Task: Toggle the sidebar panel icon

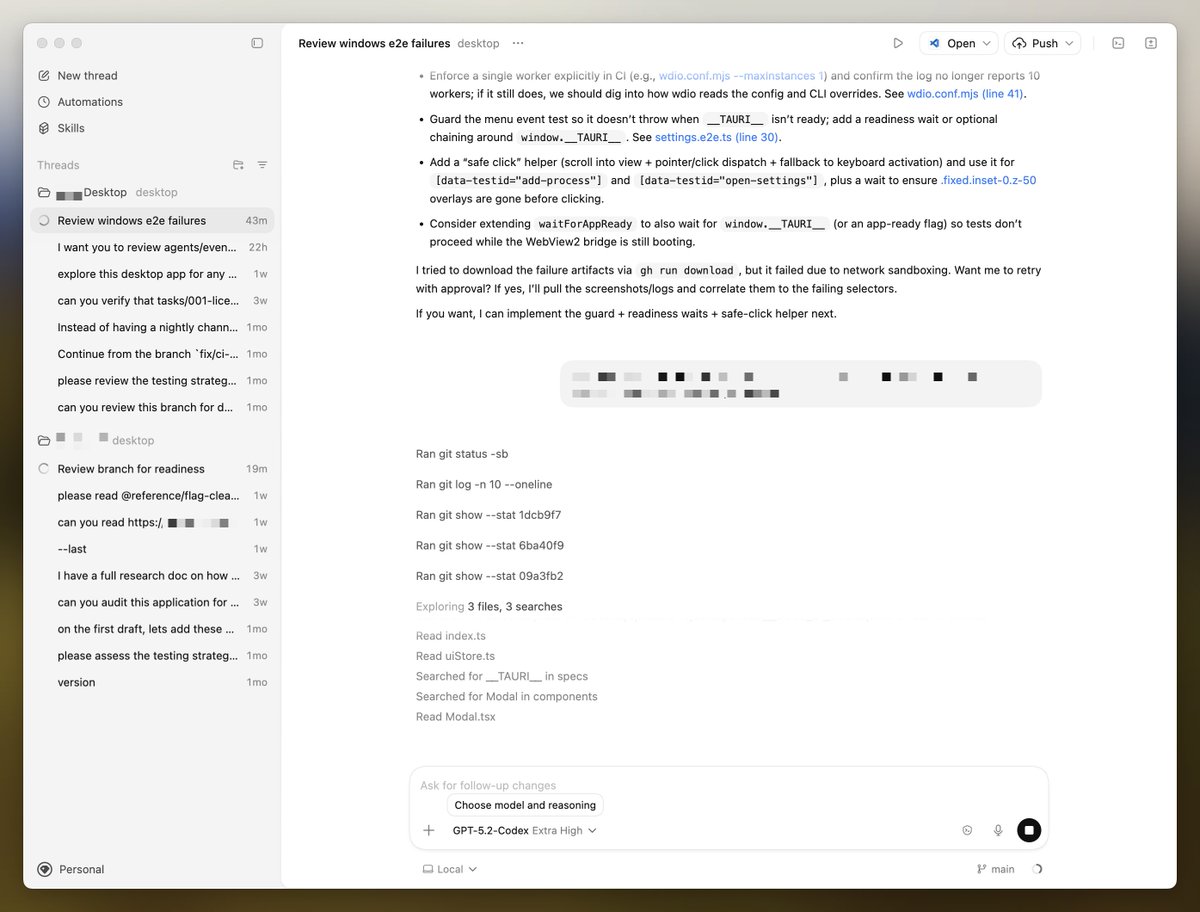Action: pyautogui.click(x=257, y=43)
